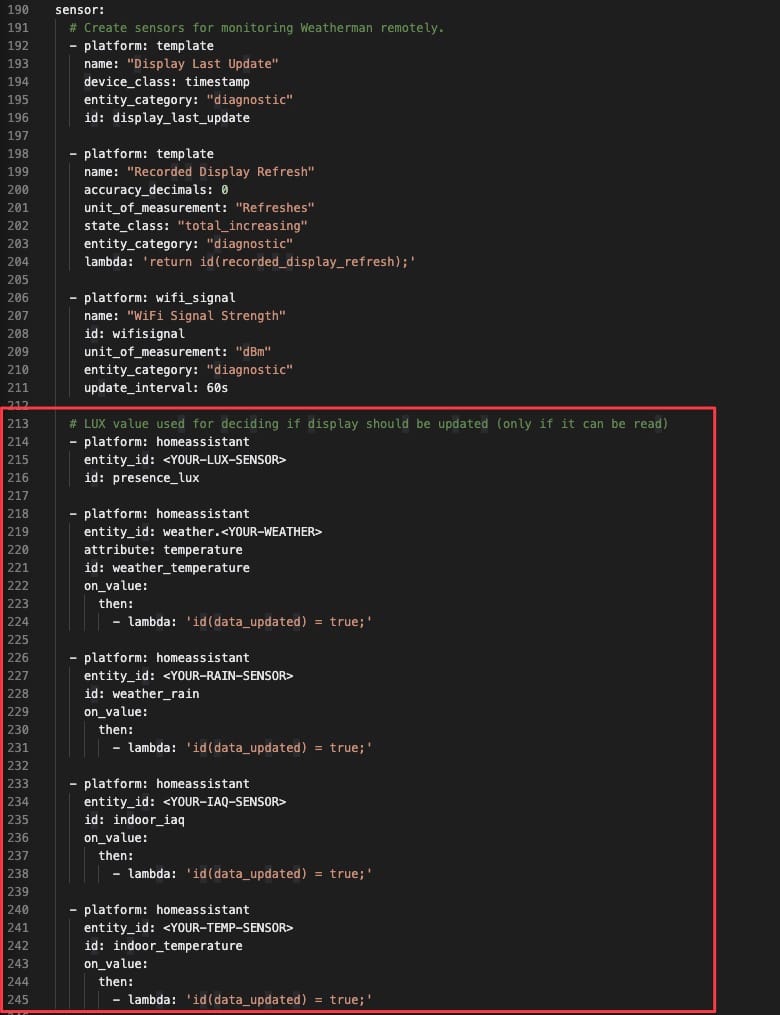Click the update_interval 60s value
Image resolution: width=780 pixels, height=1015 pixels.
217,388
